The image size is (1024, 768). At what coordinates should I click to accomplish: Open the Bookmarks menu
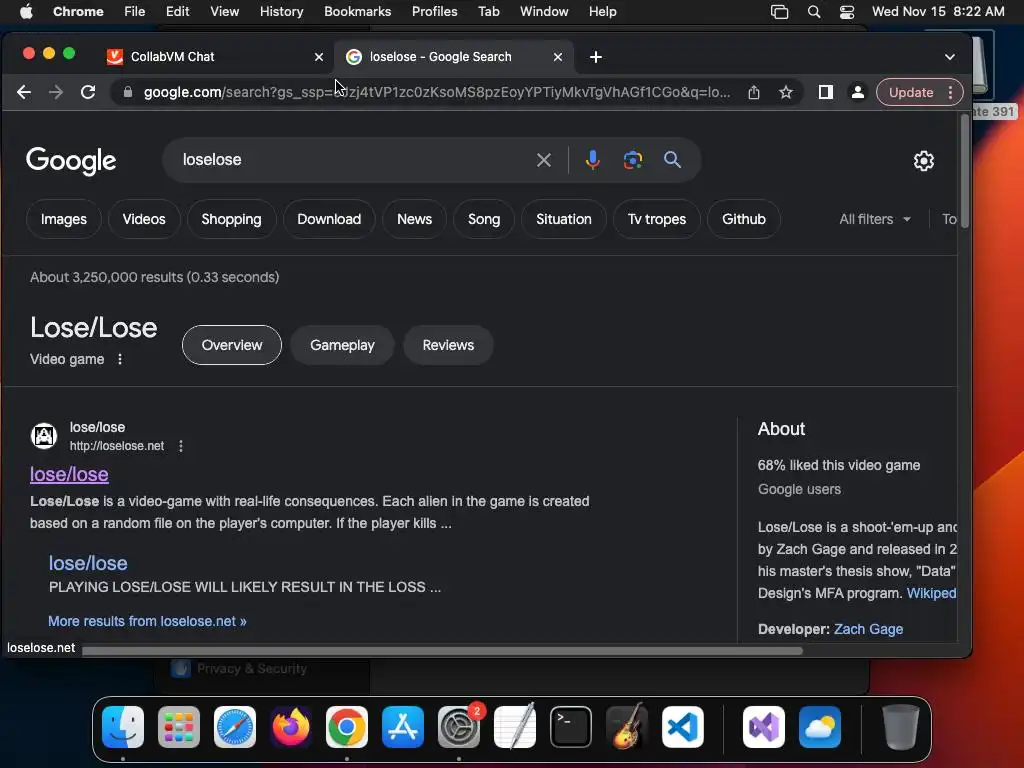tap(357, 12)
